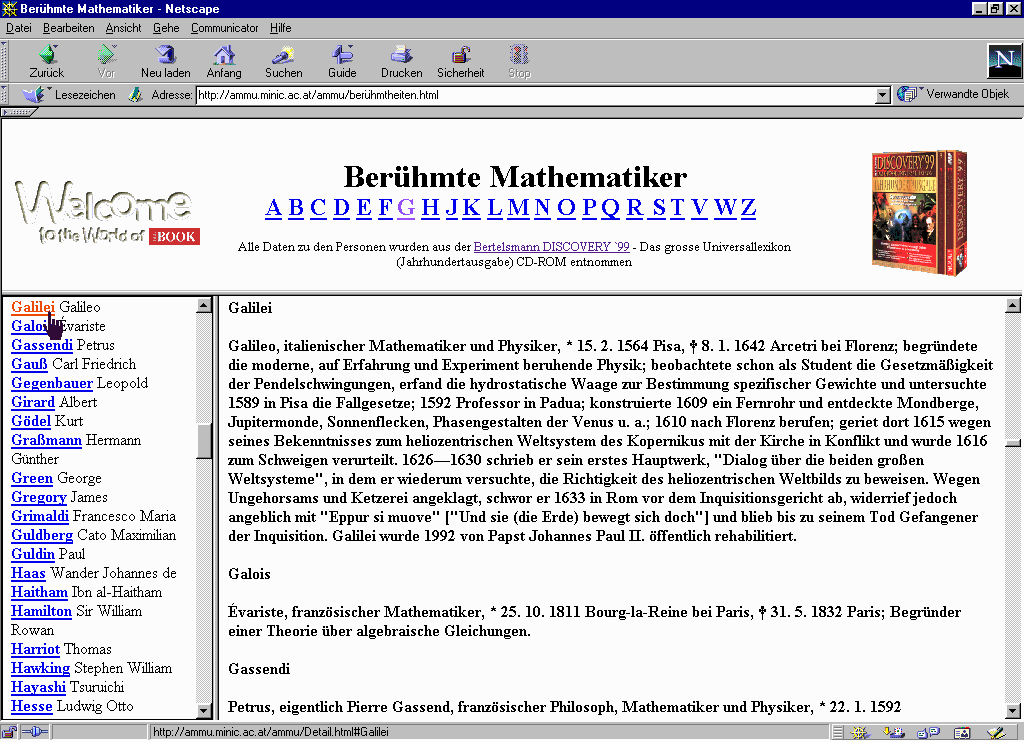Click scroll-up arrow of detail pane
Viewport: 1024px width, 742px height.
(x=1012, y=305)
